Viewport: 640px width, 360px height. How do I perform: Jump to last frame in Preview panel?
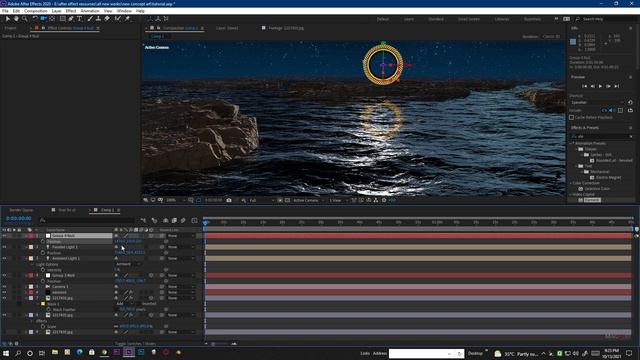click(x=617, y=86)
